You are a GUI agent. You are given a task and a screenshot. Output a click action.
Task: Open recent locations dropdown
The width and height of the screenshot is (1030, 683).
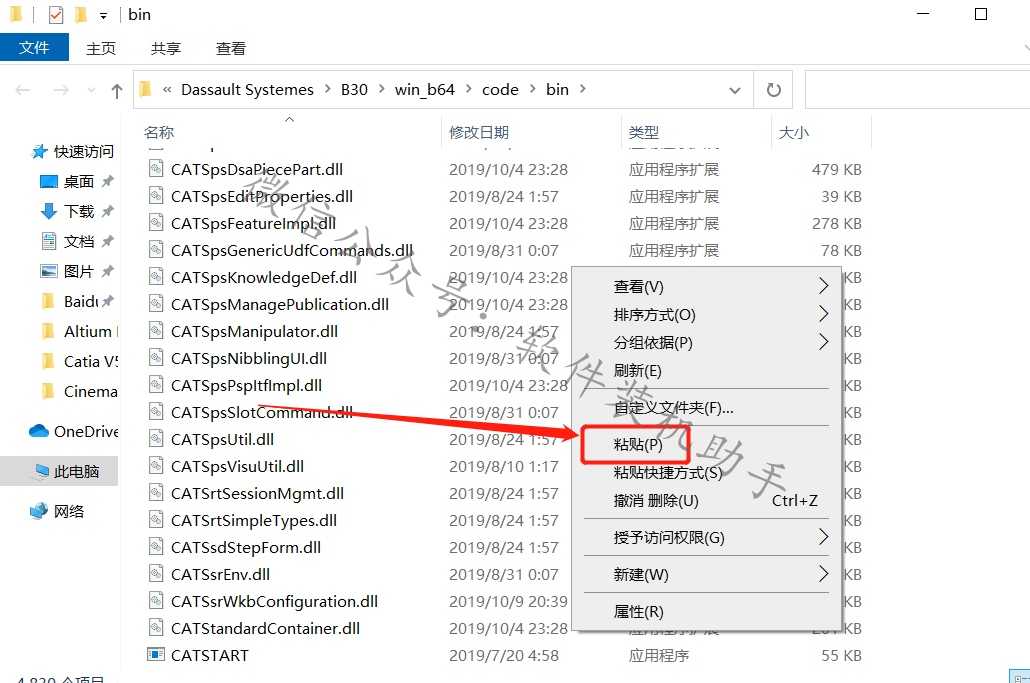point(91,90)
